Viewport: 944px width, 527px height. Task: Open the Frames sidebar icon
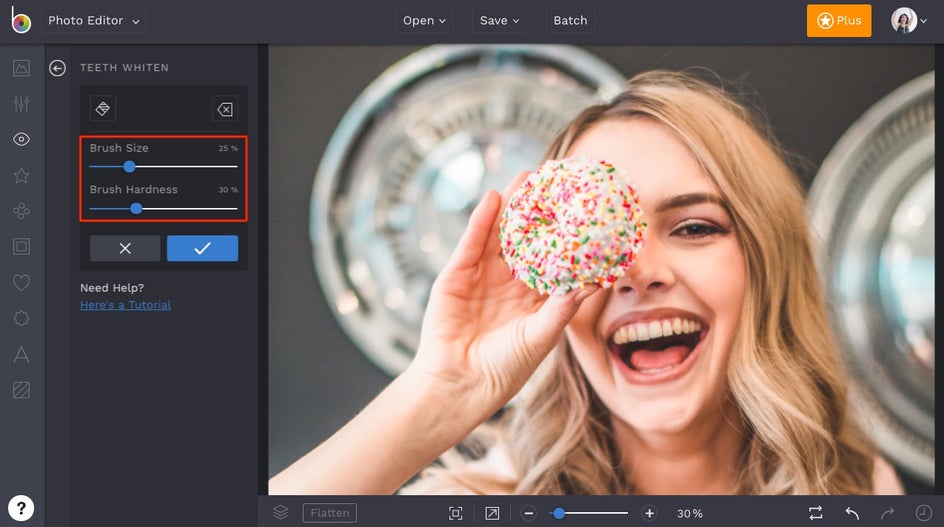[x=21, y=246]
